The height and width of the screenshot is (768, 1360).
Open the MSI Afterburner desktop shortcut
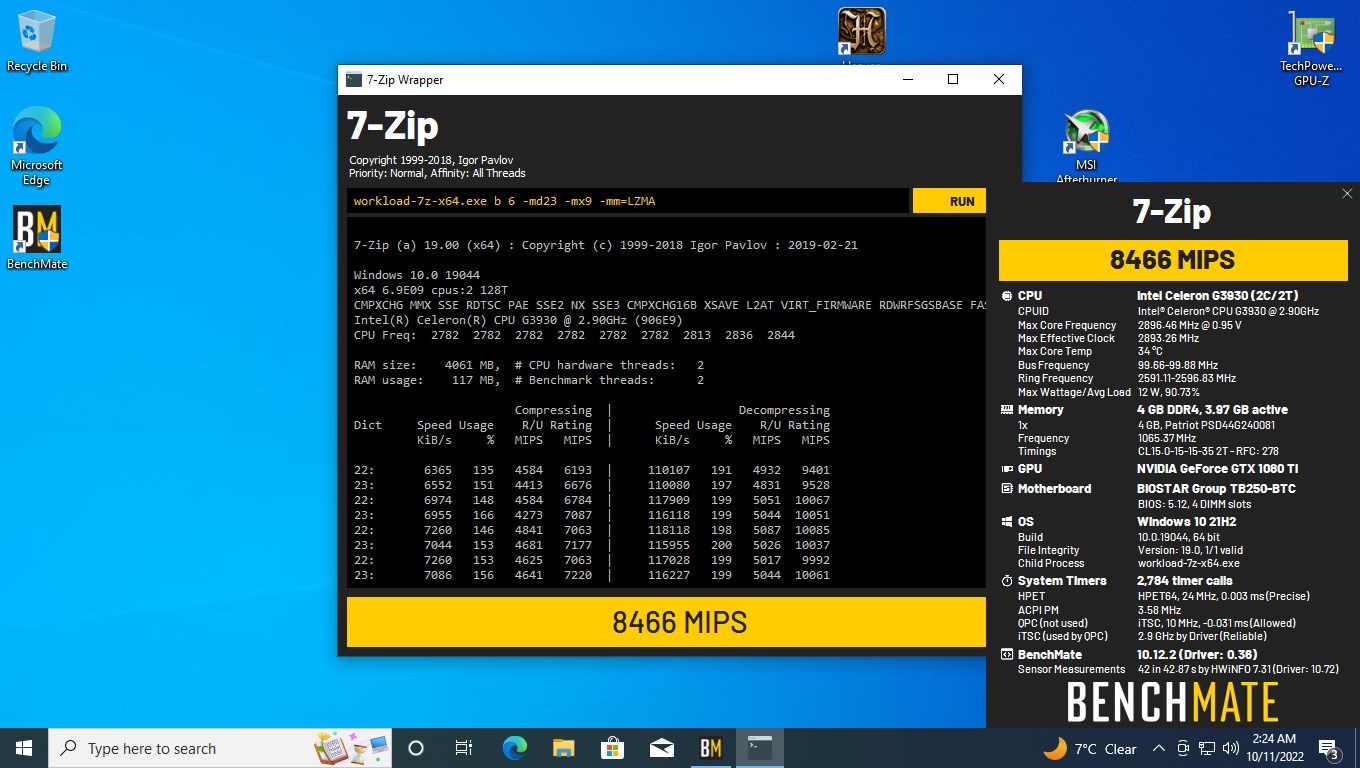coord(1087,145)
